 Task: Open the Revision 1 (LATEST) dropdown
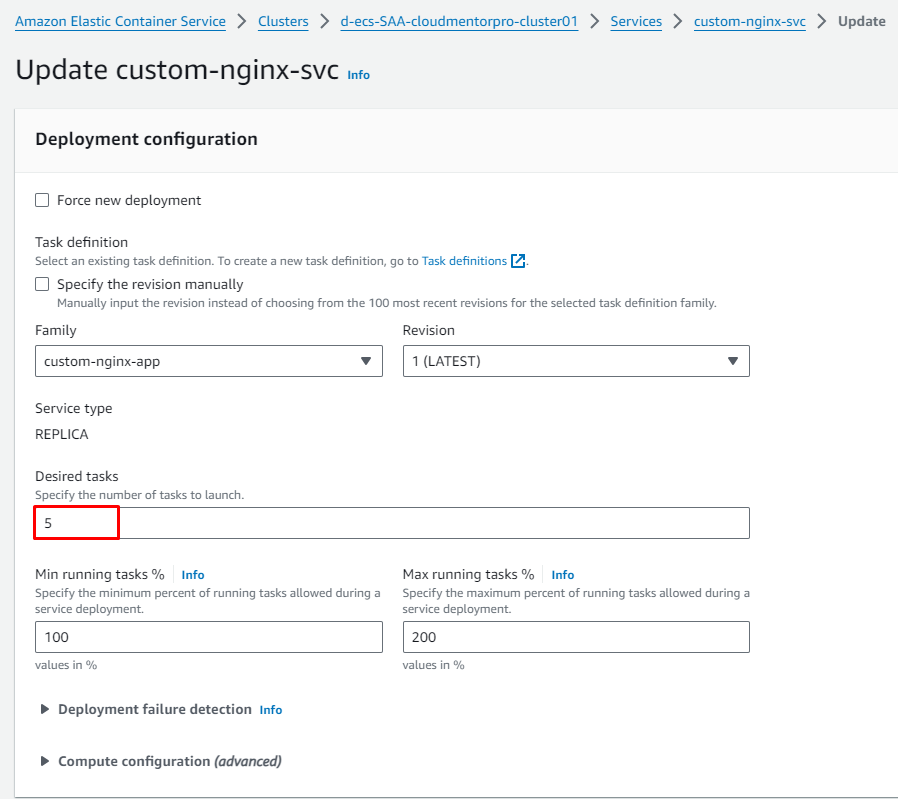point(576,361)
